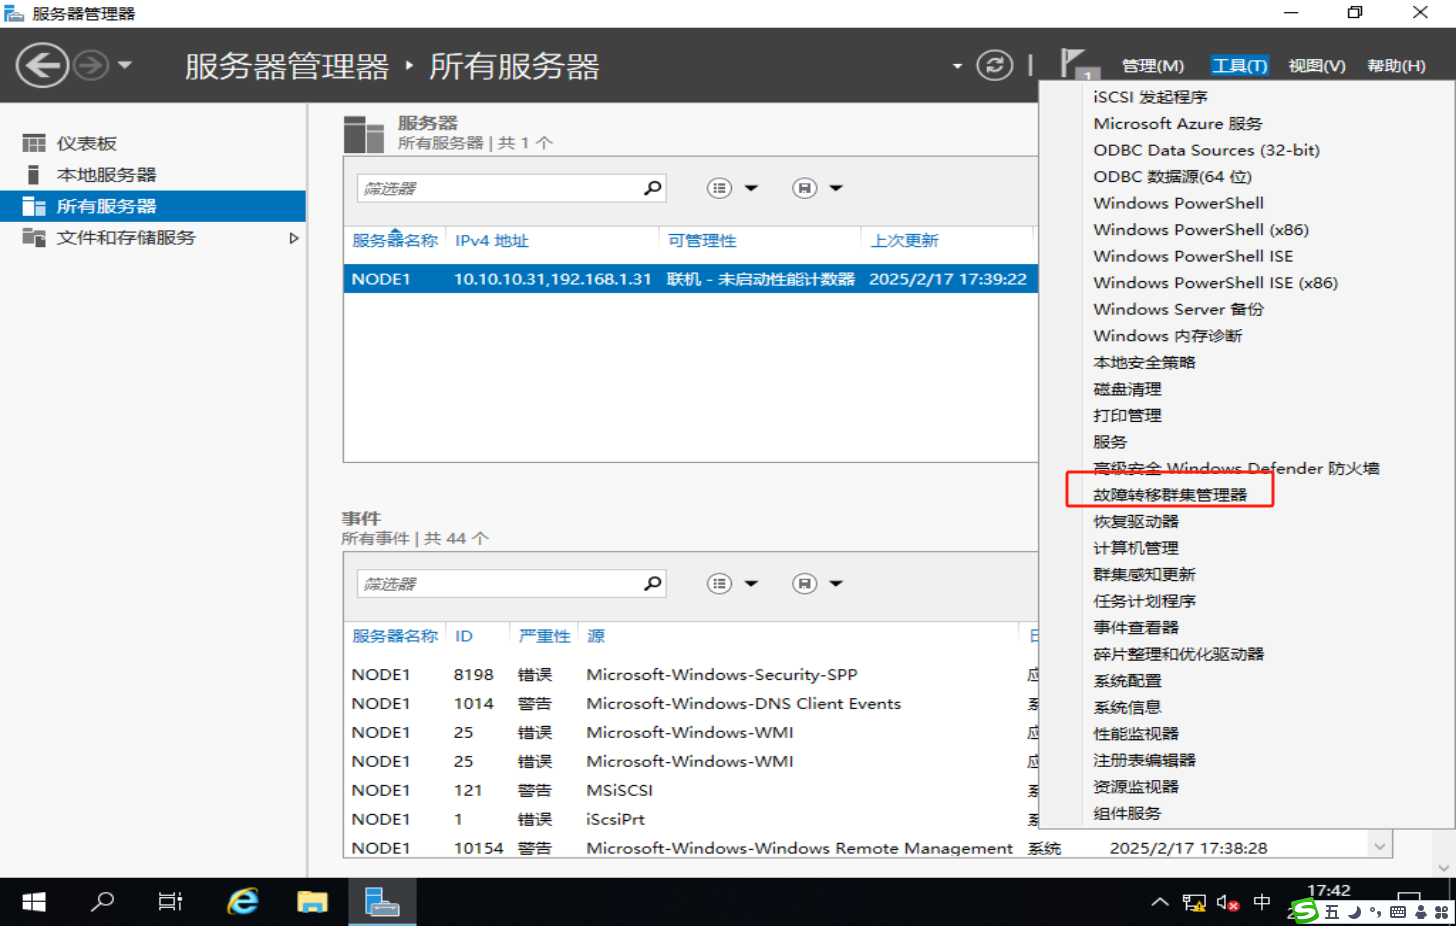This screenshot has height=926, width=1456.
Task: Expand the servers save query dropdown arrow
Action: click(836, 188)
